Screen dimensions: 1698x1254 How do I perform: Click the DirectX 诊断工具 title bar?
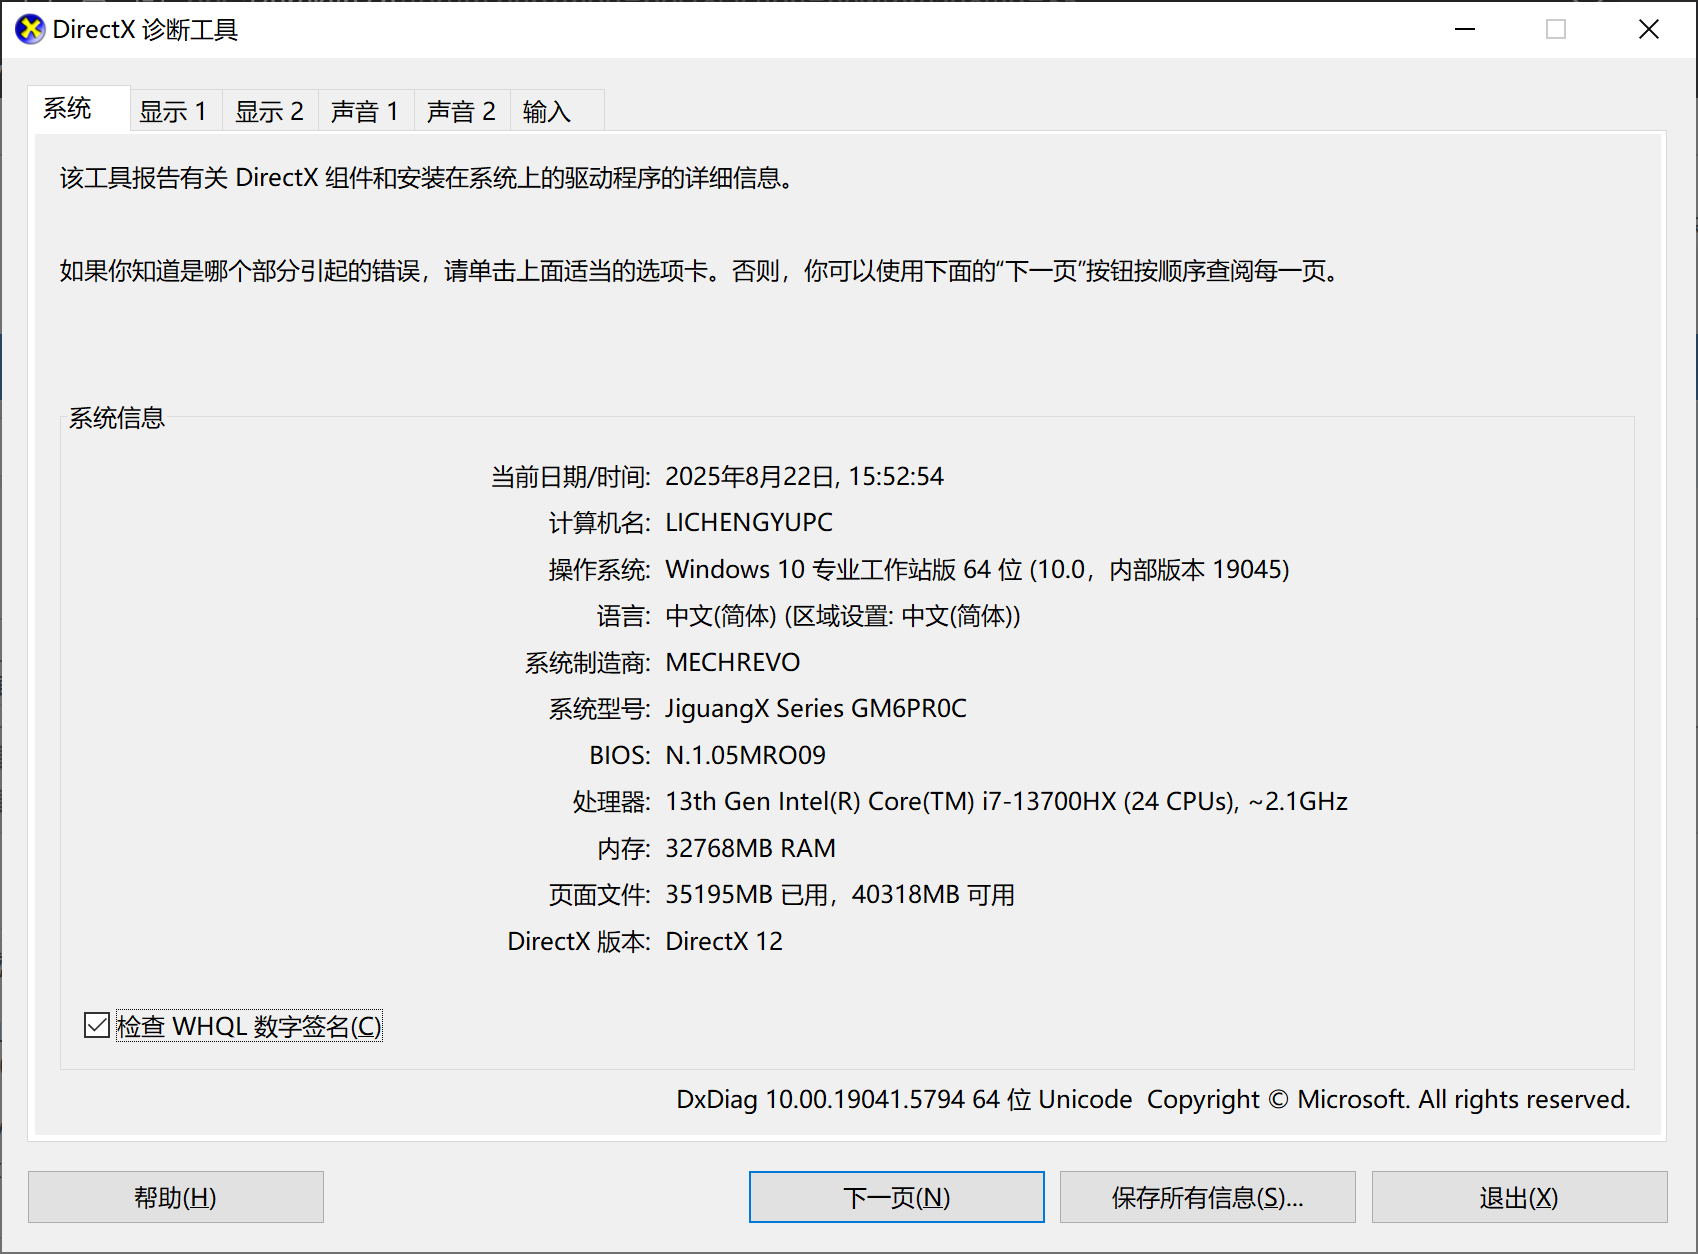coord(700,29)
